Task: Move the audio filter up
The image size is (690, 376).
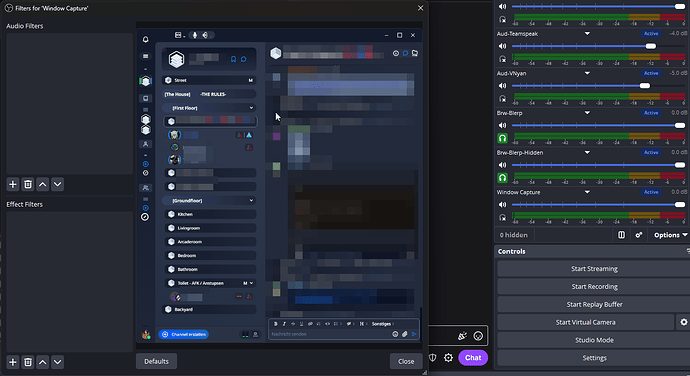Action: coord(43,184)
